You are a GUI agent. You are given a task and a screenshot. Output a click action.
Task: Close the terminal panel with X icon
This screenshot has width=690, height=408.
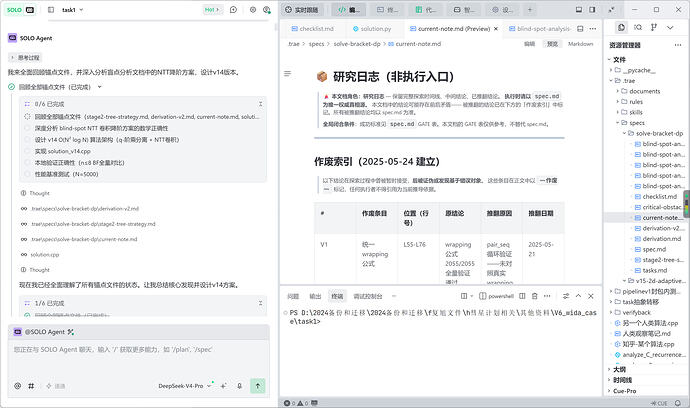point(591,296)
